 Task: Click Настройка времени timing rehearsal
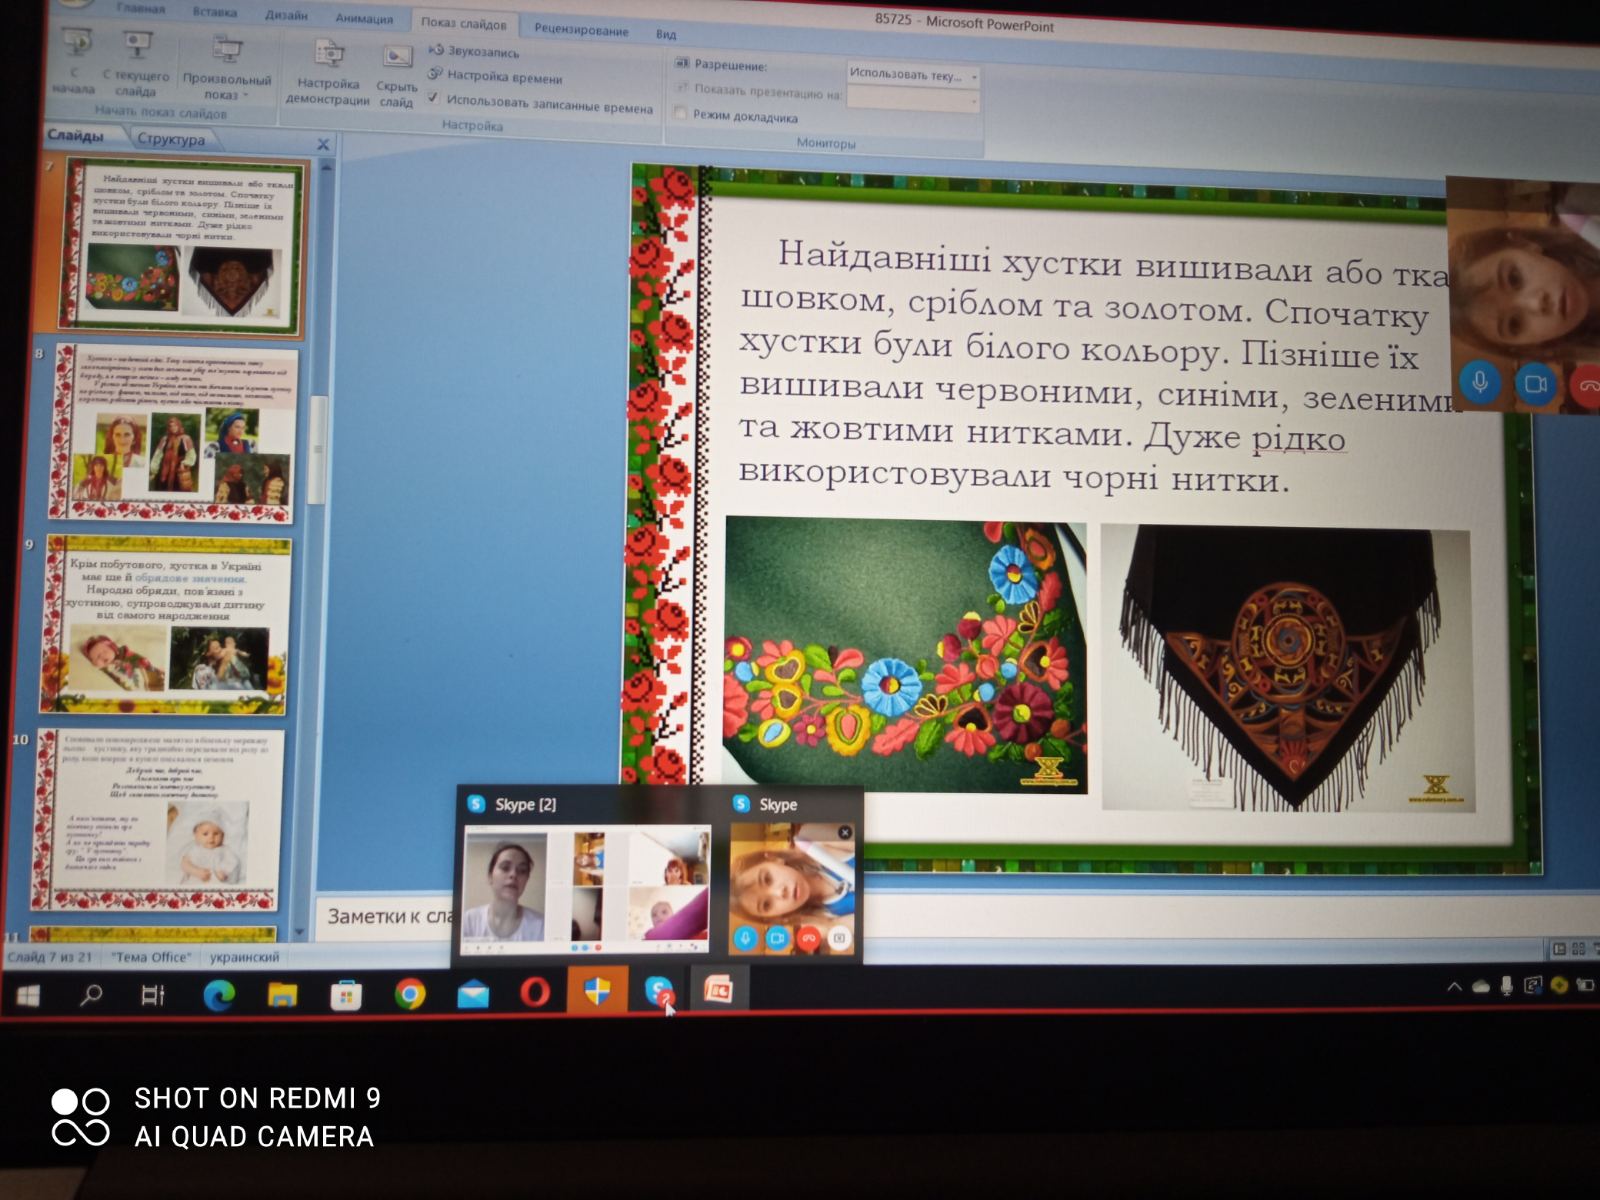(495, 76)
